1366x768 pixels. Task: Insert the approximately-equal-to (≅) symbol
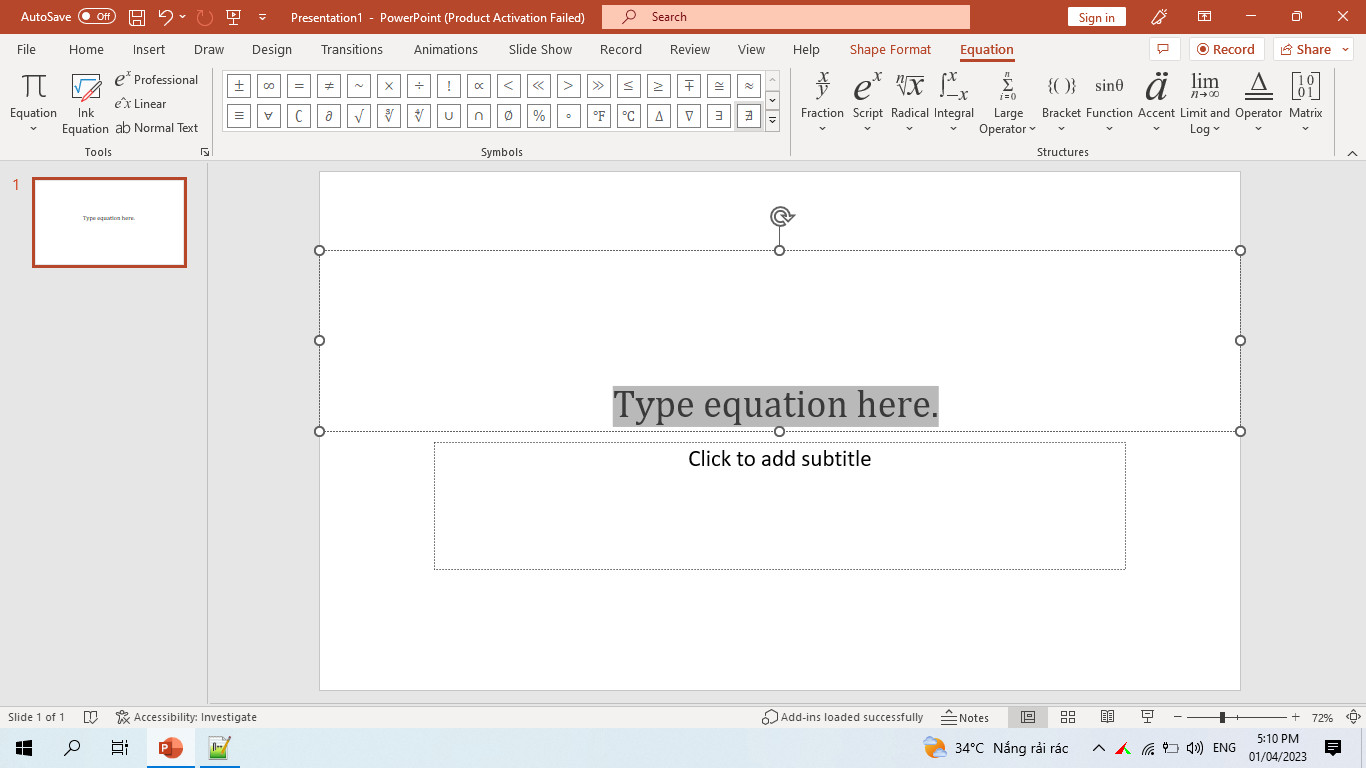(x=719, y=86)
